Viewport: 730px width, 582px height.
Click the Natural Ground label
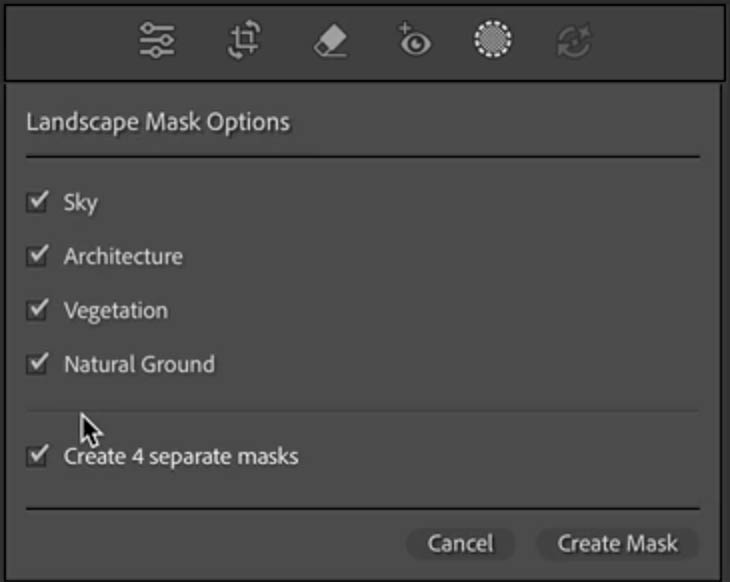140,364
